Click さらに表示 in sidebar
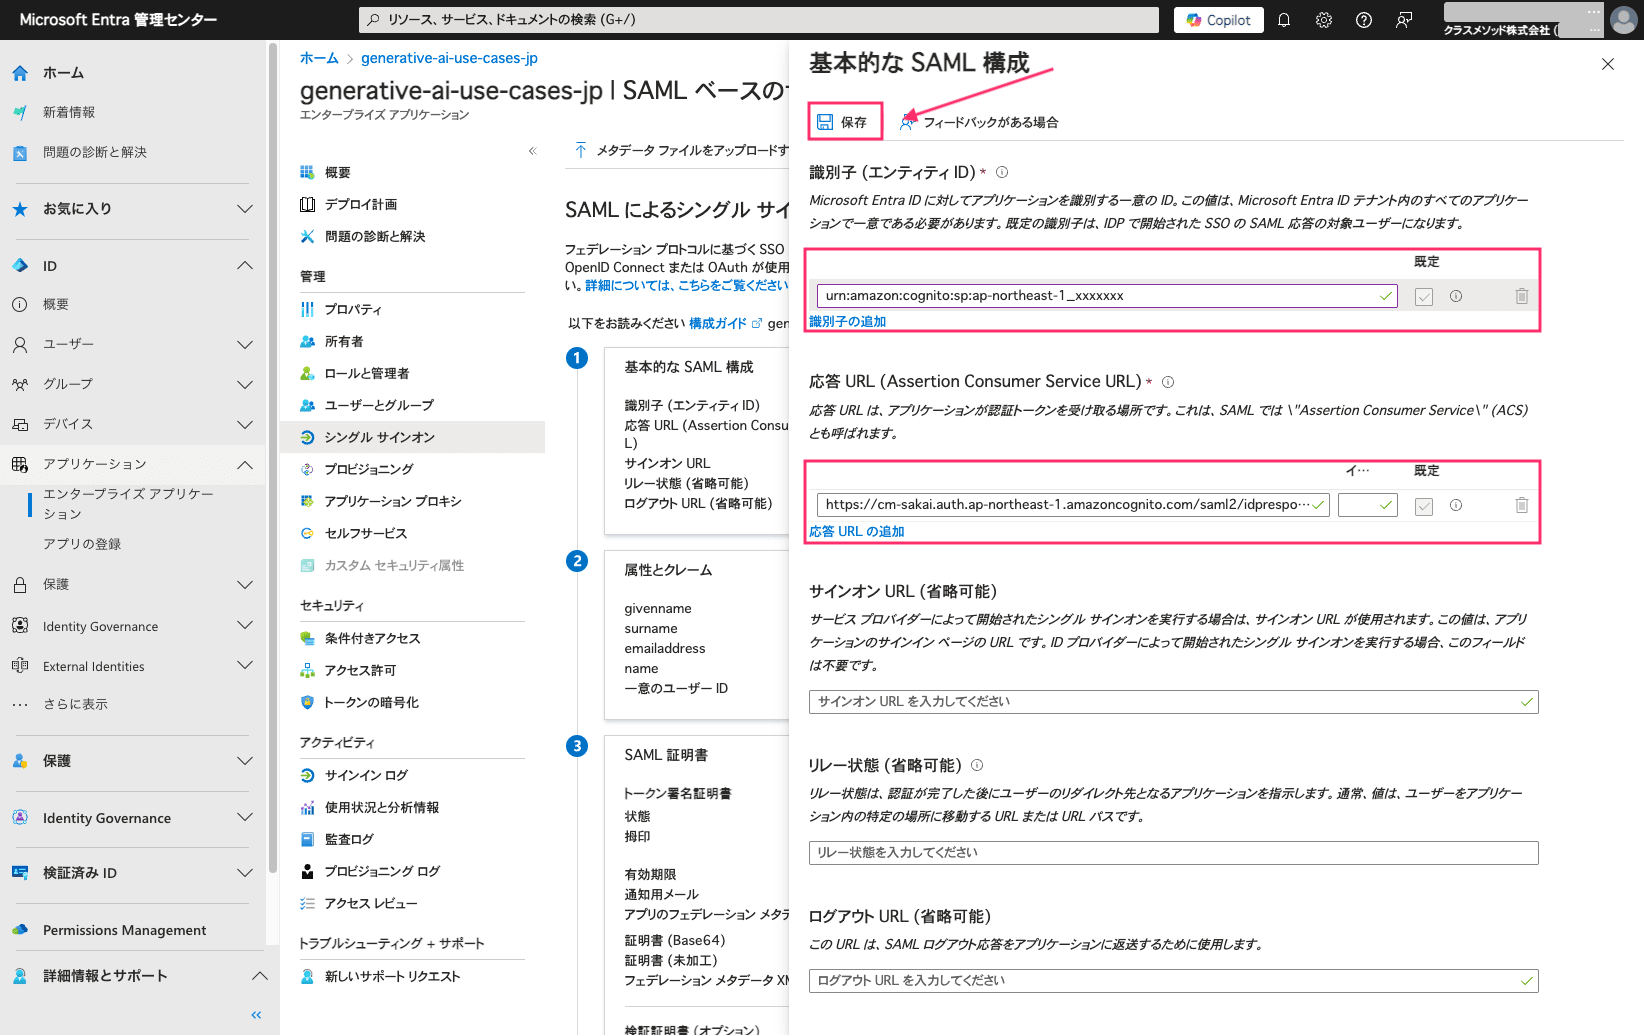The height and width of the screenshot is (1035, 1644). 75,704
